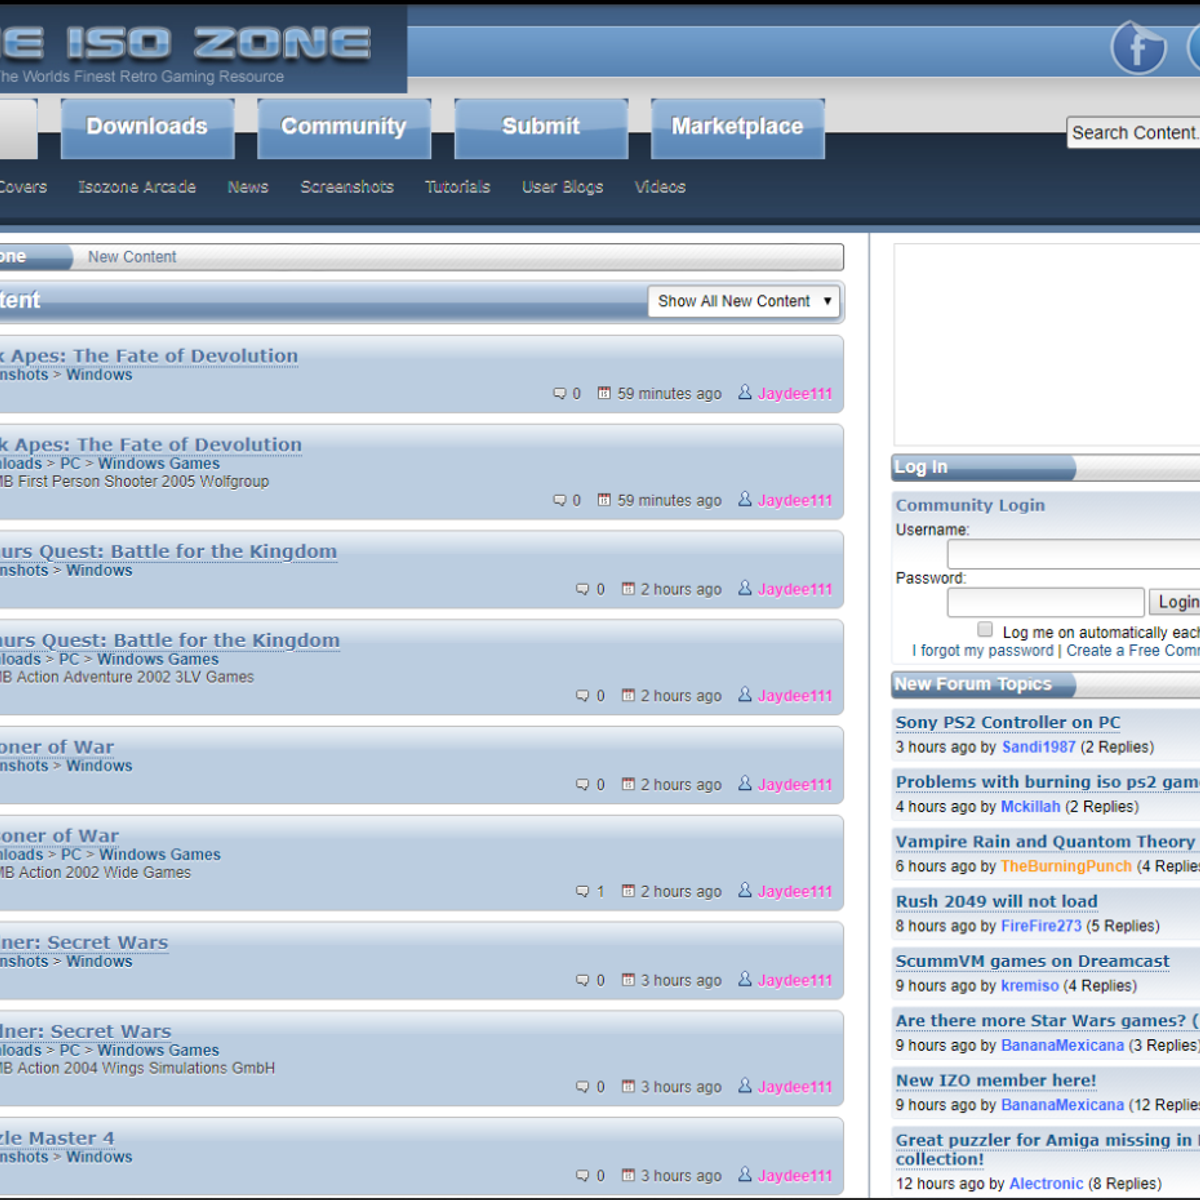Open the Marketplace tab
Viewport: 1200px width, 1200px height.
[x=738, y=127]
